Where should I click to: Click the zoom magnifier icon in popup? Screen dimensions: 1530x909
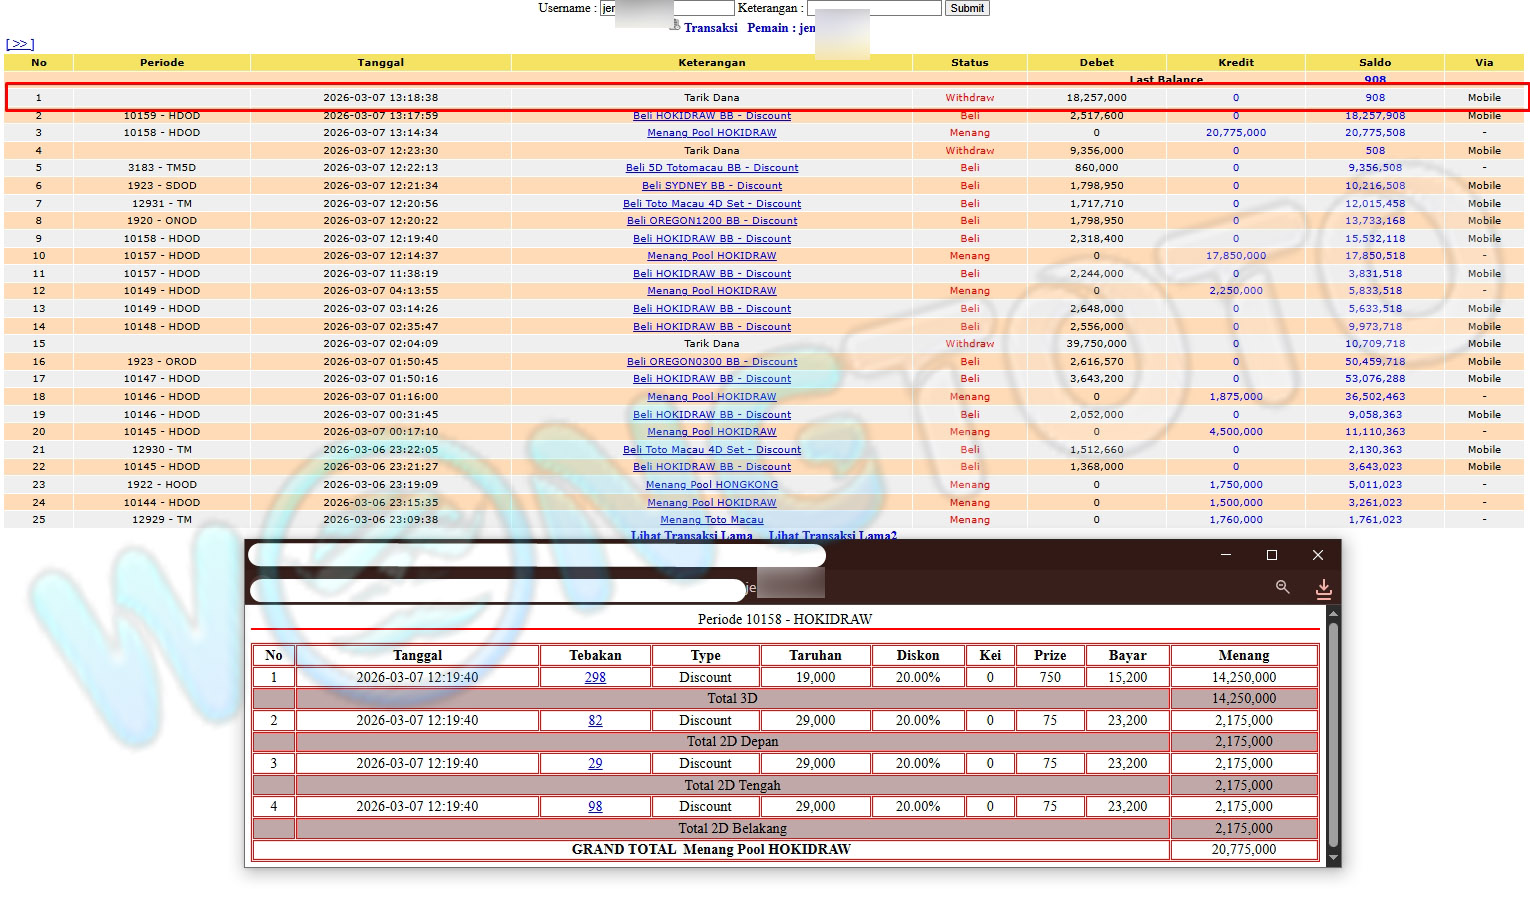(1282, 588)
